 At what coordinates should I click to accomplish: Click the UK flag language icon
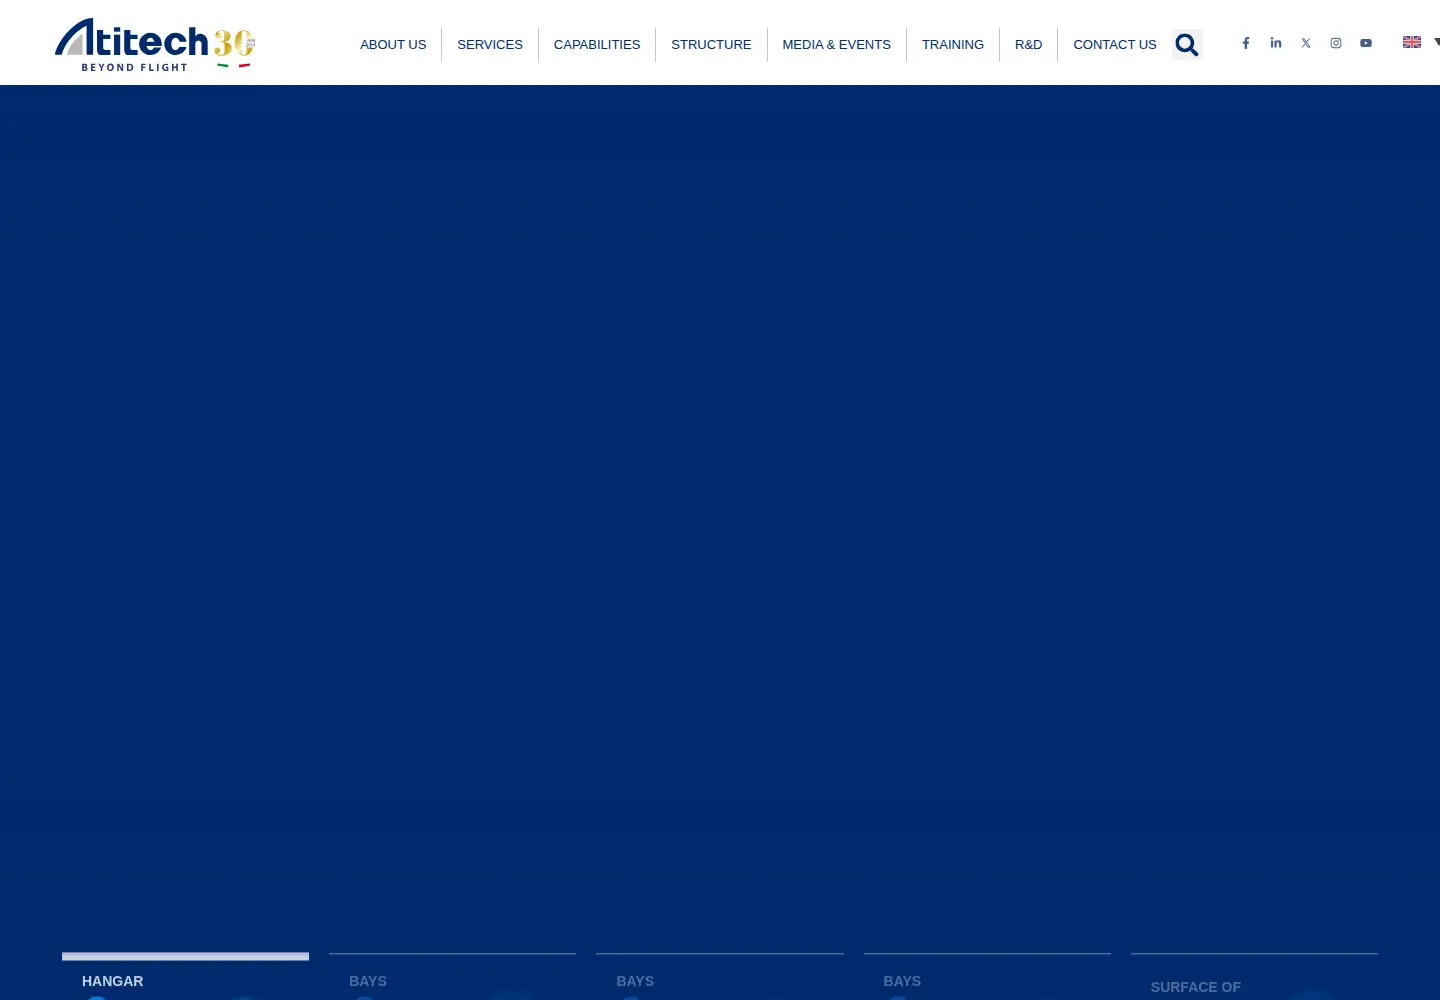[x=1412, y=42]
